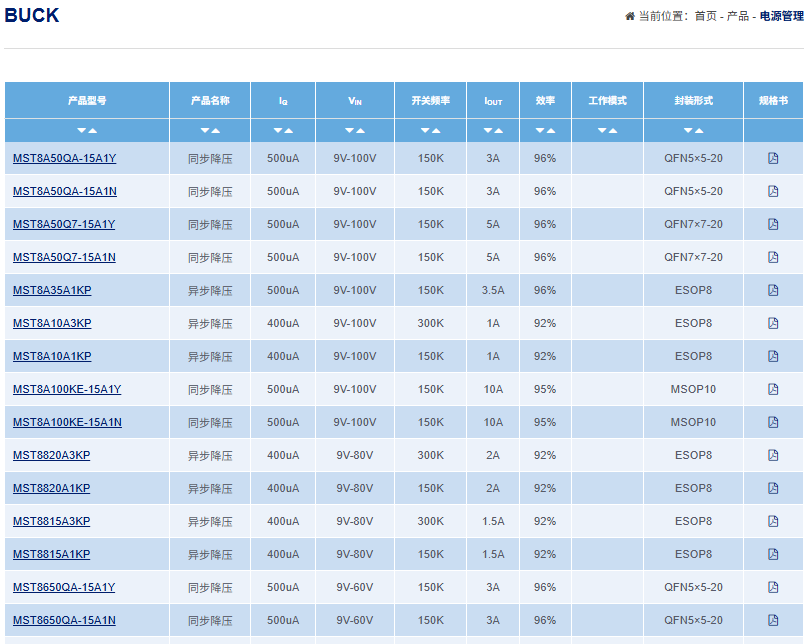
Task: Open the PDF datasheet for MST8A35A1KP
Action: point(773,290)
